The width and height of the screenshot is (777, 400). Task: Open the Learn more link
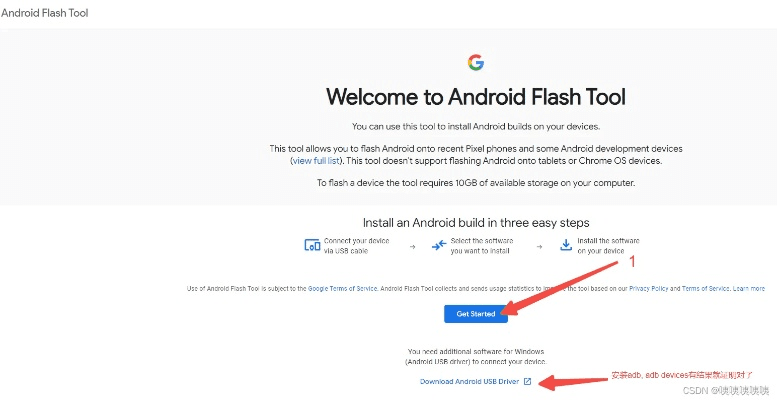(x=749, y=288)
